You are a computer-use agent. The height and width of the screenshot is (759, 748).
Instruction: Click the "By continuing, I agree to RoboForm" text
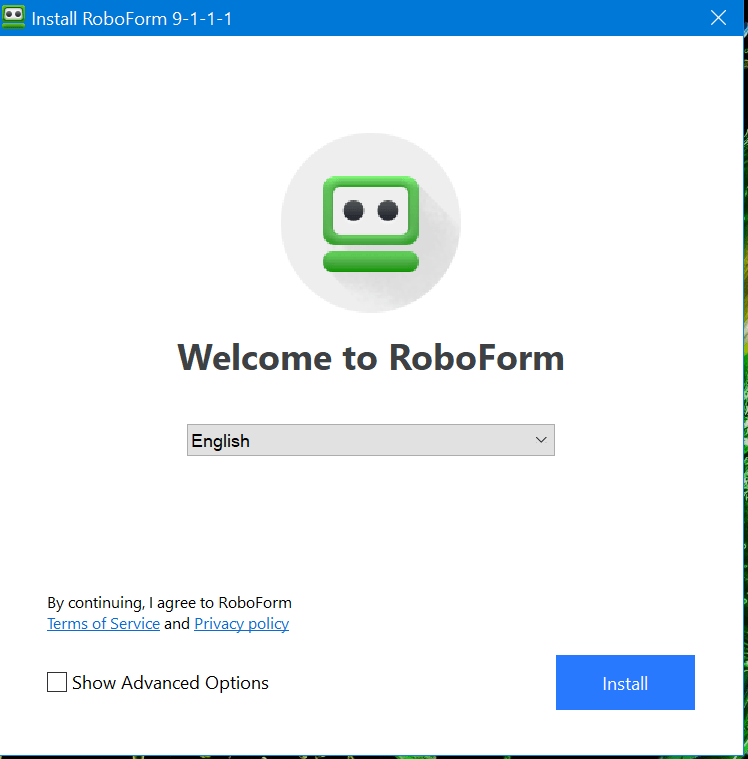pos(169,603)
